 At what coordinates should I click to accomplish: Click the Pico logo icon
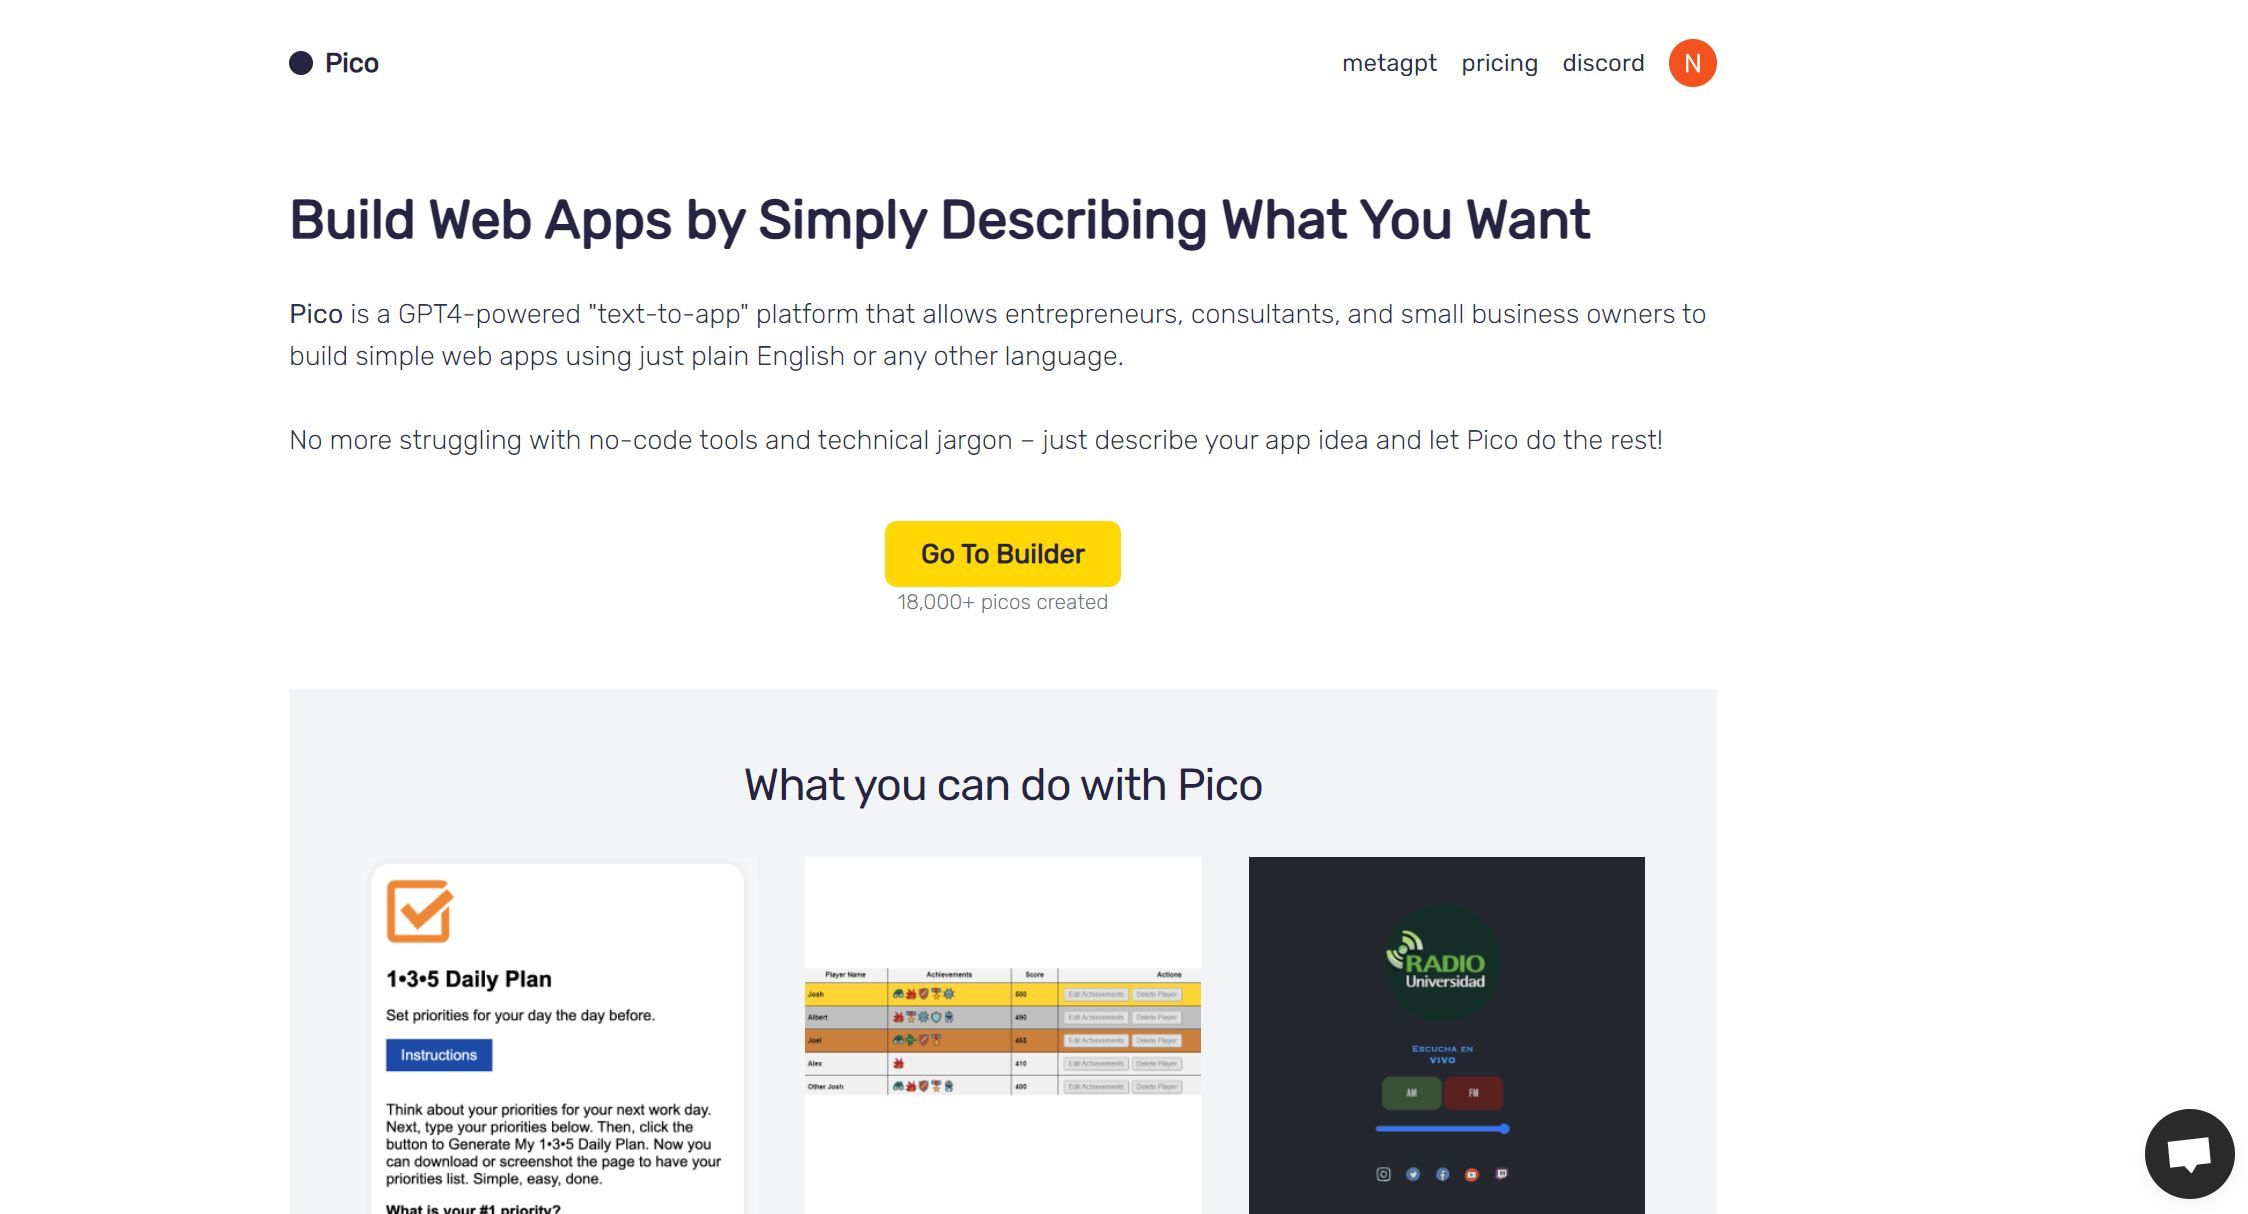(296, 61)
